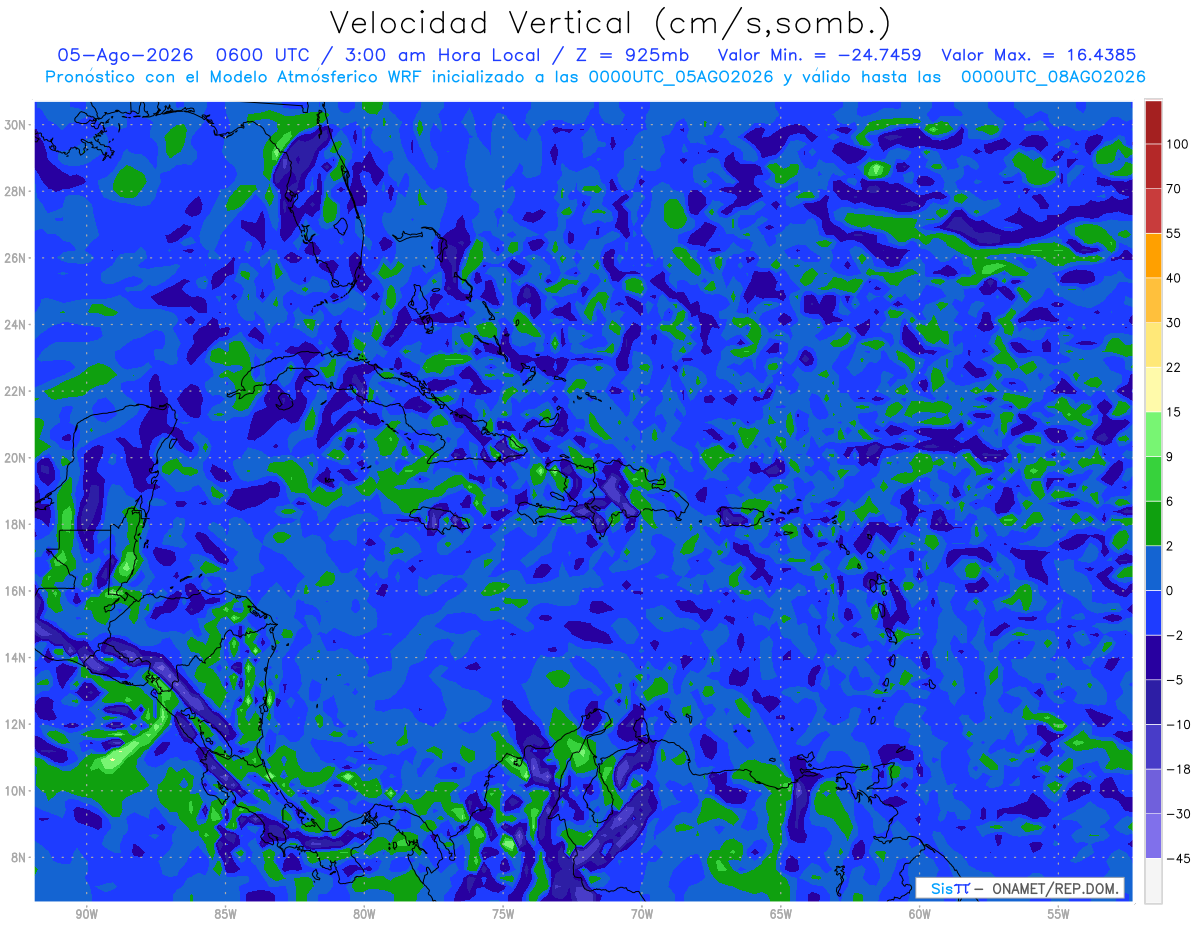The width and height of the screenshot is (1200, 927).
Task: Click the orange swatch between 40 and 55
Action: coord(1153,256)
